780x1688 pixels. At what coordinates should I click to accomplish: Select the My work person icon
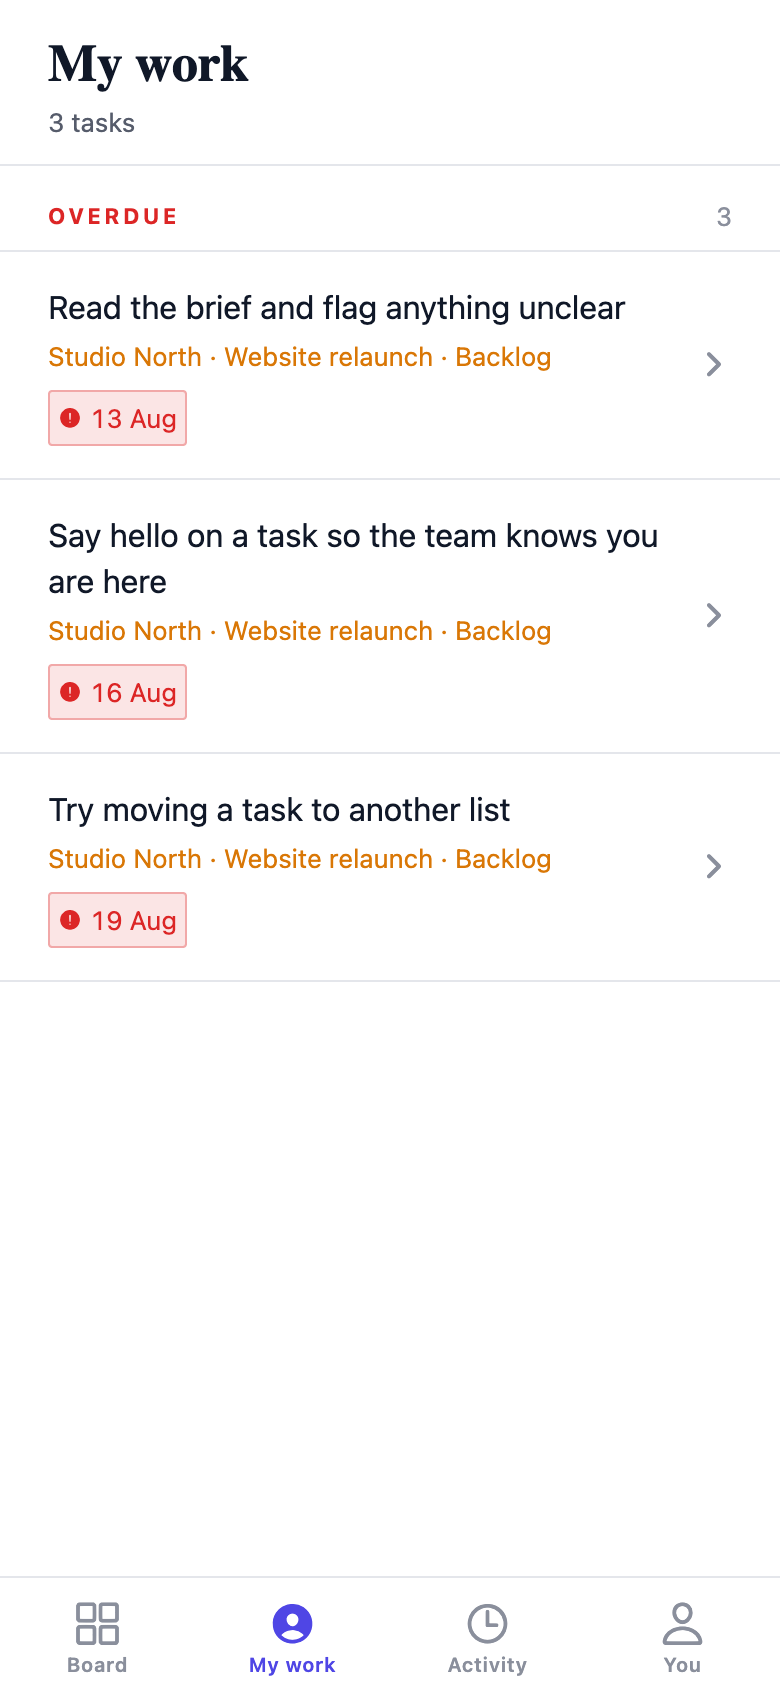pos(292,1623)
